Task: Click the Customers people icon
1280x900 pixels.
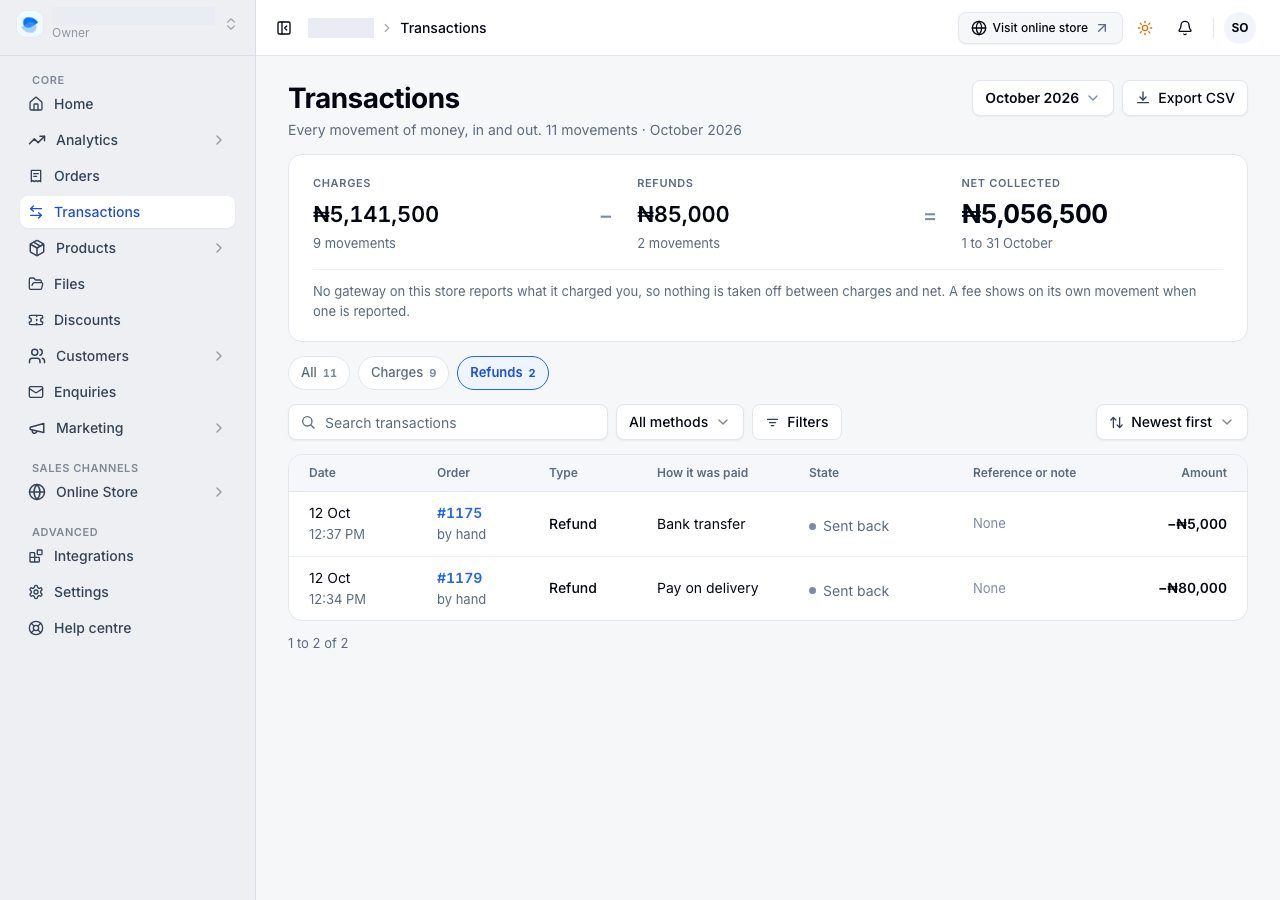Action: pos(37,356)
